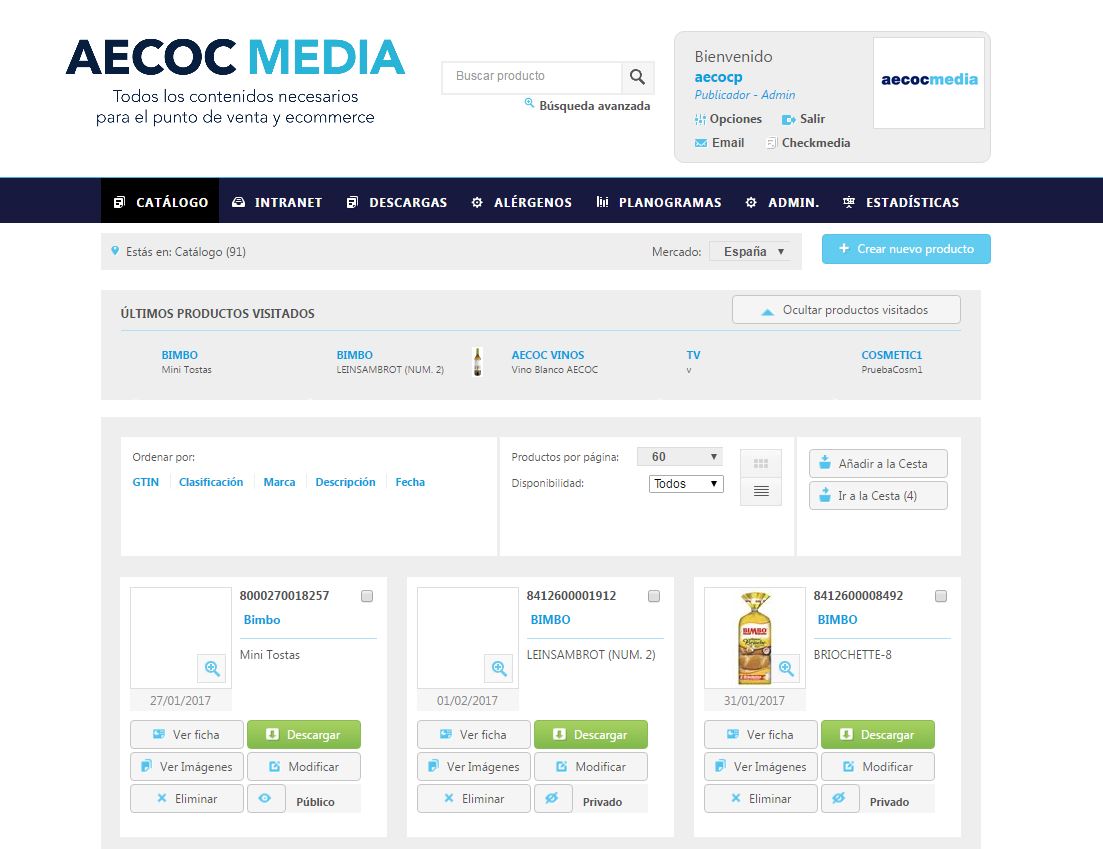
Task: Delete BRIOCHETTE-8 with Eliminar
Action: pos(761,798)
